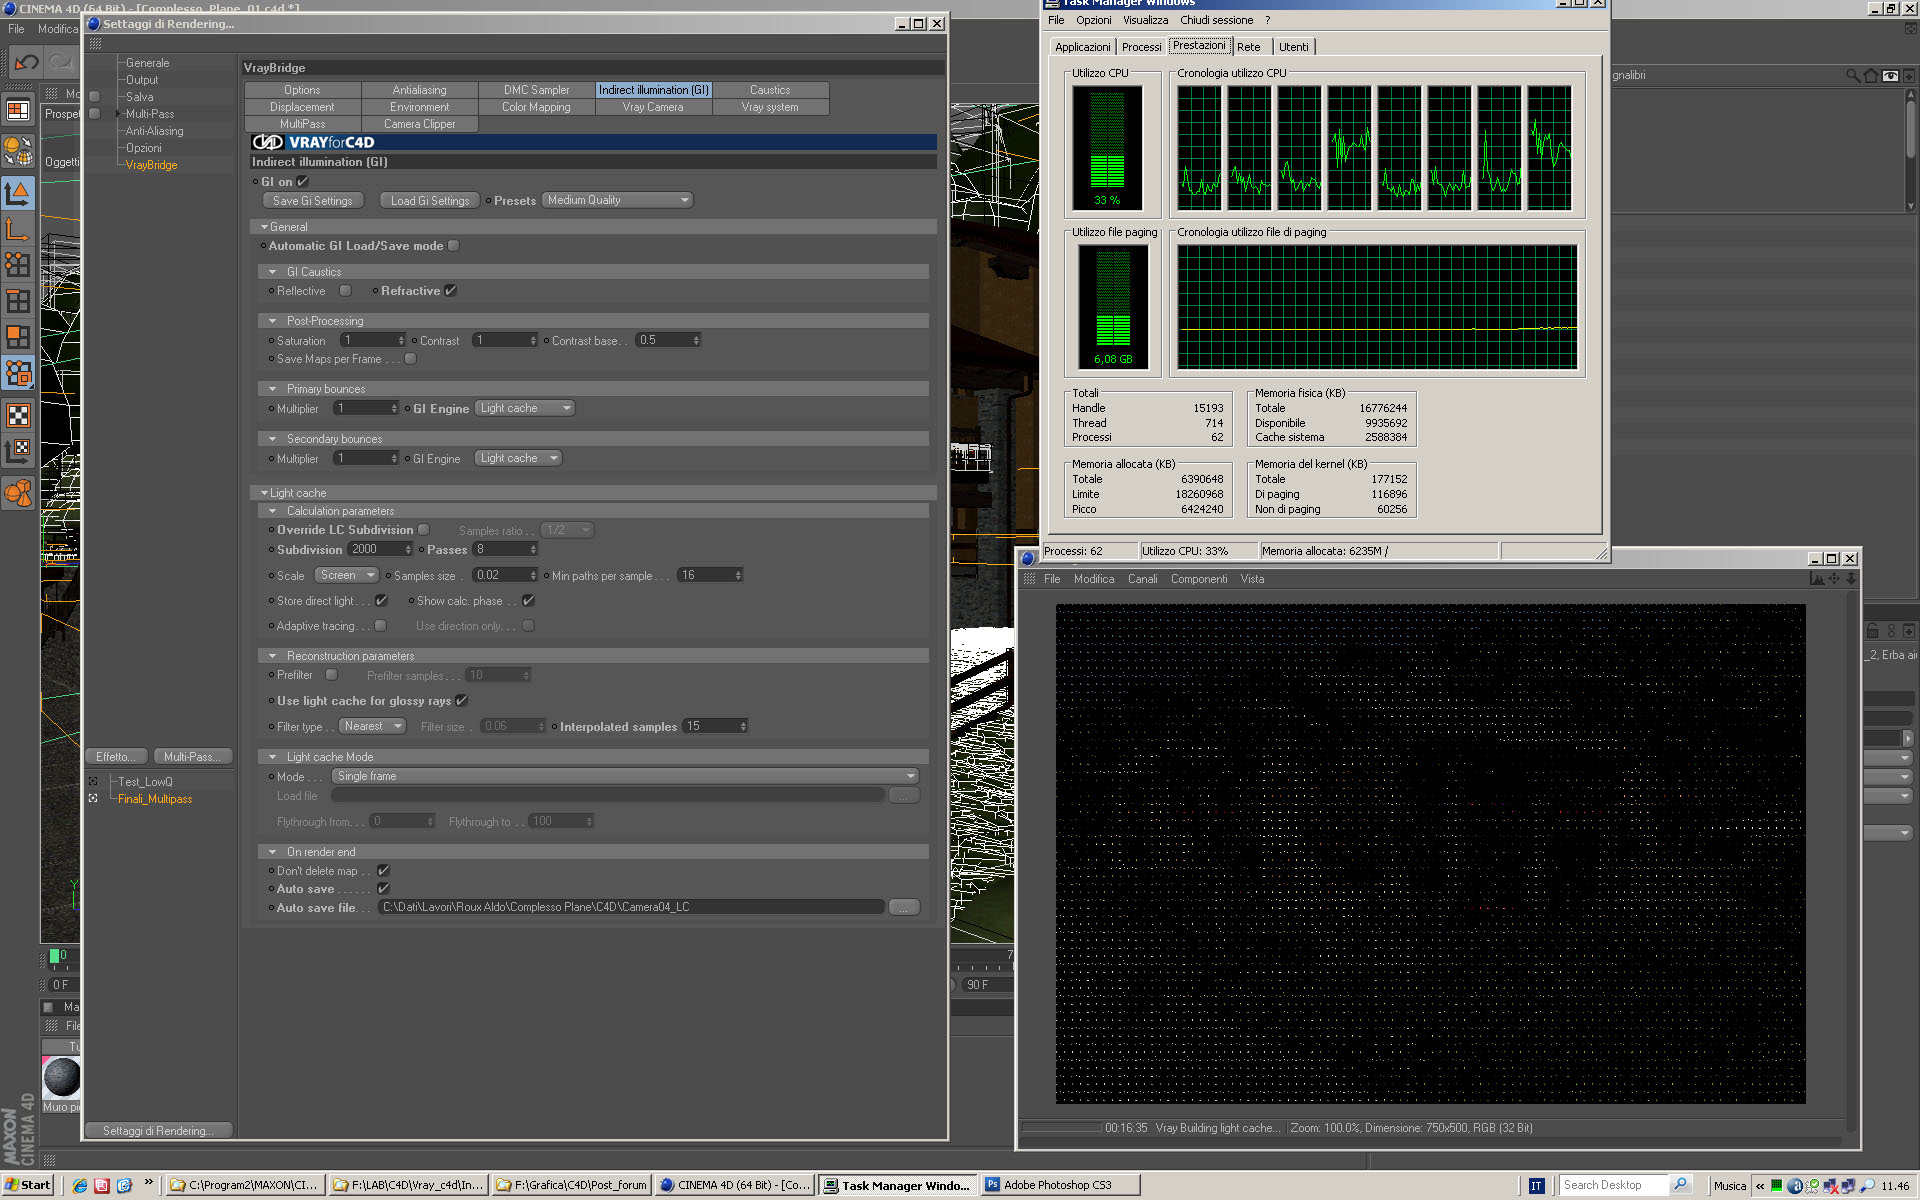Screen dimensions: 1920x1200
Task: Choose the Edges mode icon
Action: pos(18,300)
